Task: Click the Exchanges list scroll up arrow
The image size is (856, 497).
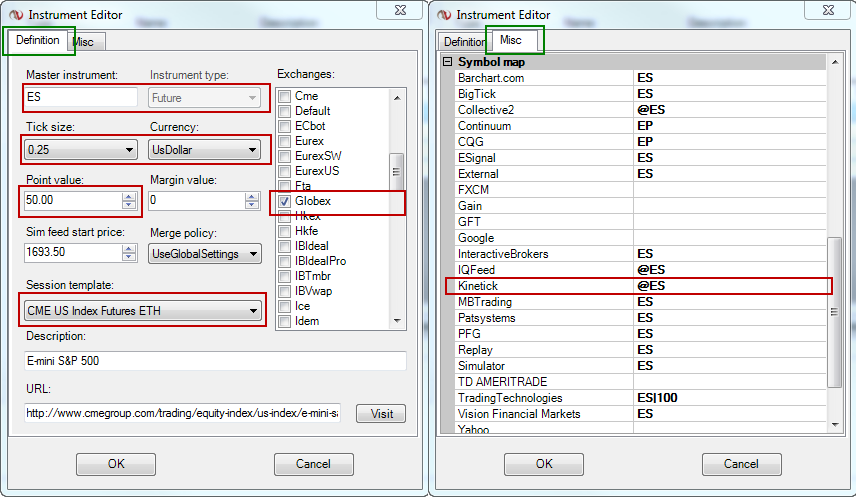Action: click(x=397, y=98)
